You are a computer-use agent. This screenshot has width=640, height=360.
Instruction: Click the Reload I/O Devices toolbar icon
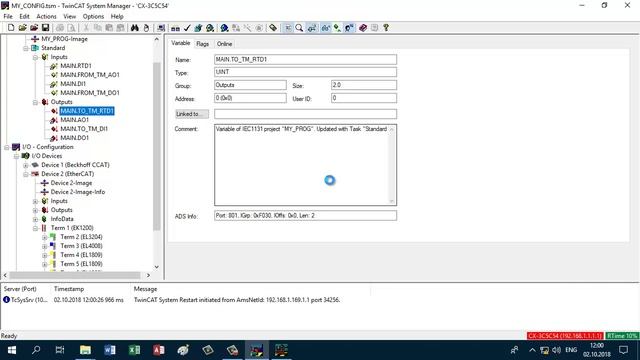236,28
